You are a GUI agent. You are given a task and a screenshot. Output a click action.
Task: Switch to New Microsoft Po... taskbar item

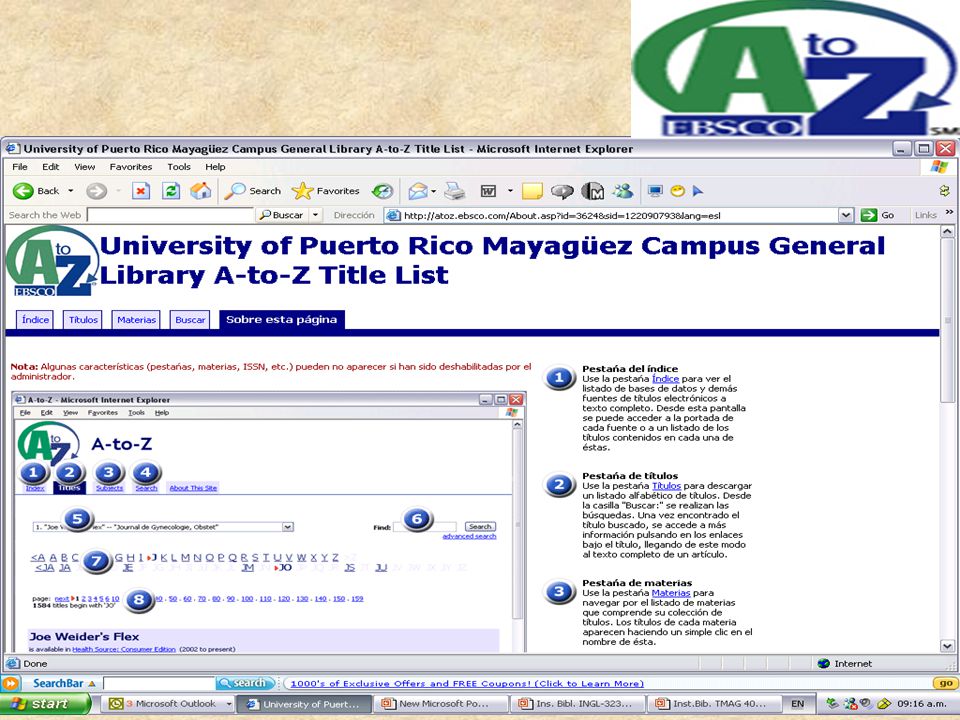[x=441, y=704]
